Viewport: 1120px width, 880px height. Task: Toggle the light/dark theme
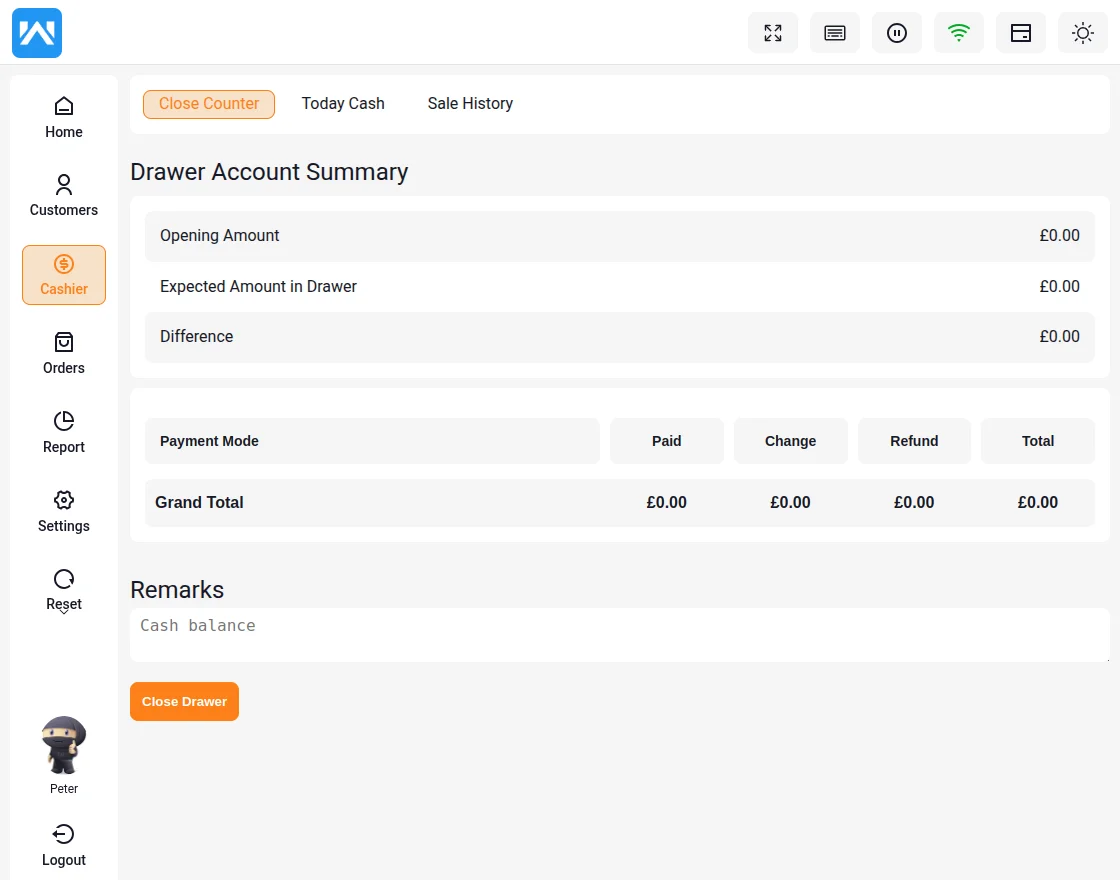click(1082, 32)
